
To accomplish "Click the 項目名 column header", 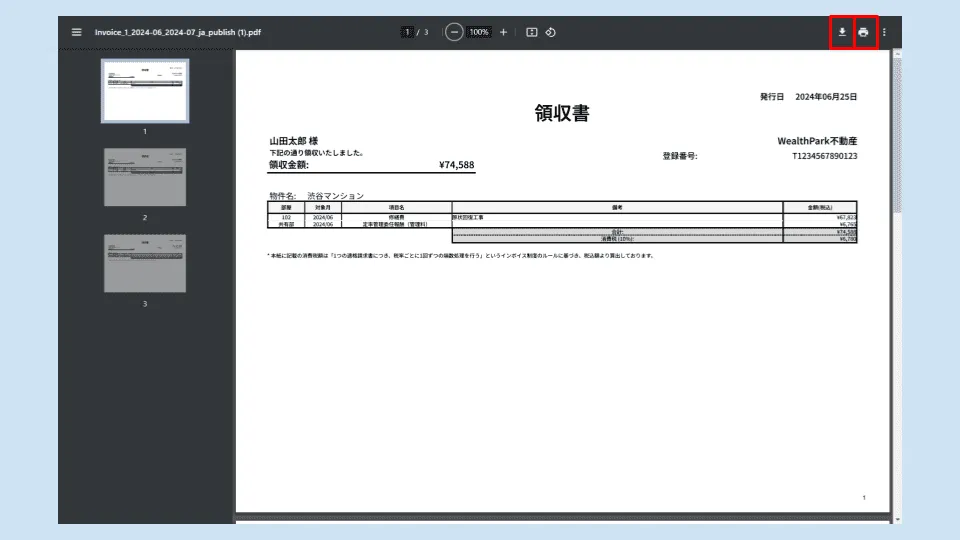I will 397,208.
